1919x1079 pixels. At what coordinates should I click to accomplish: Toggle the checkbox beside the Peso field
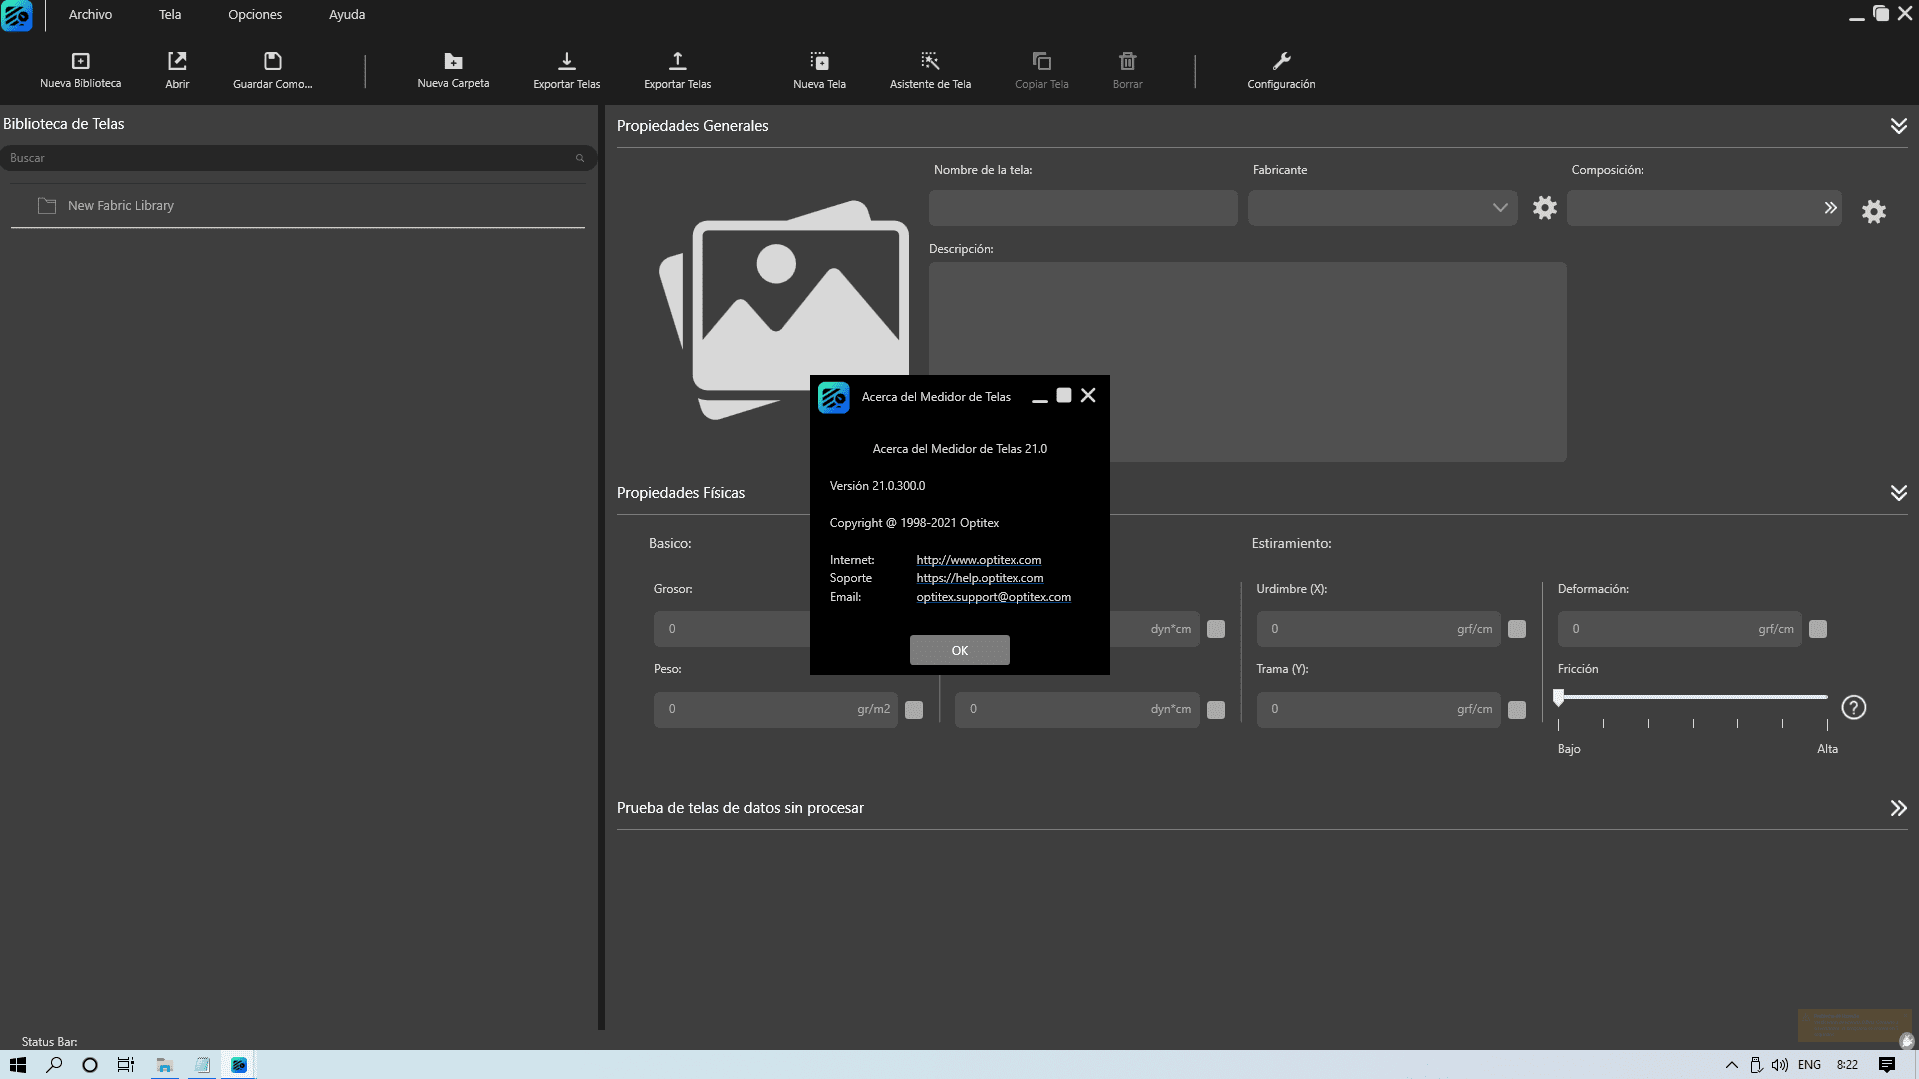(914, 710)
